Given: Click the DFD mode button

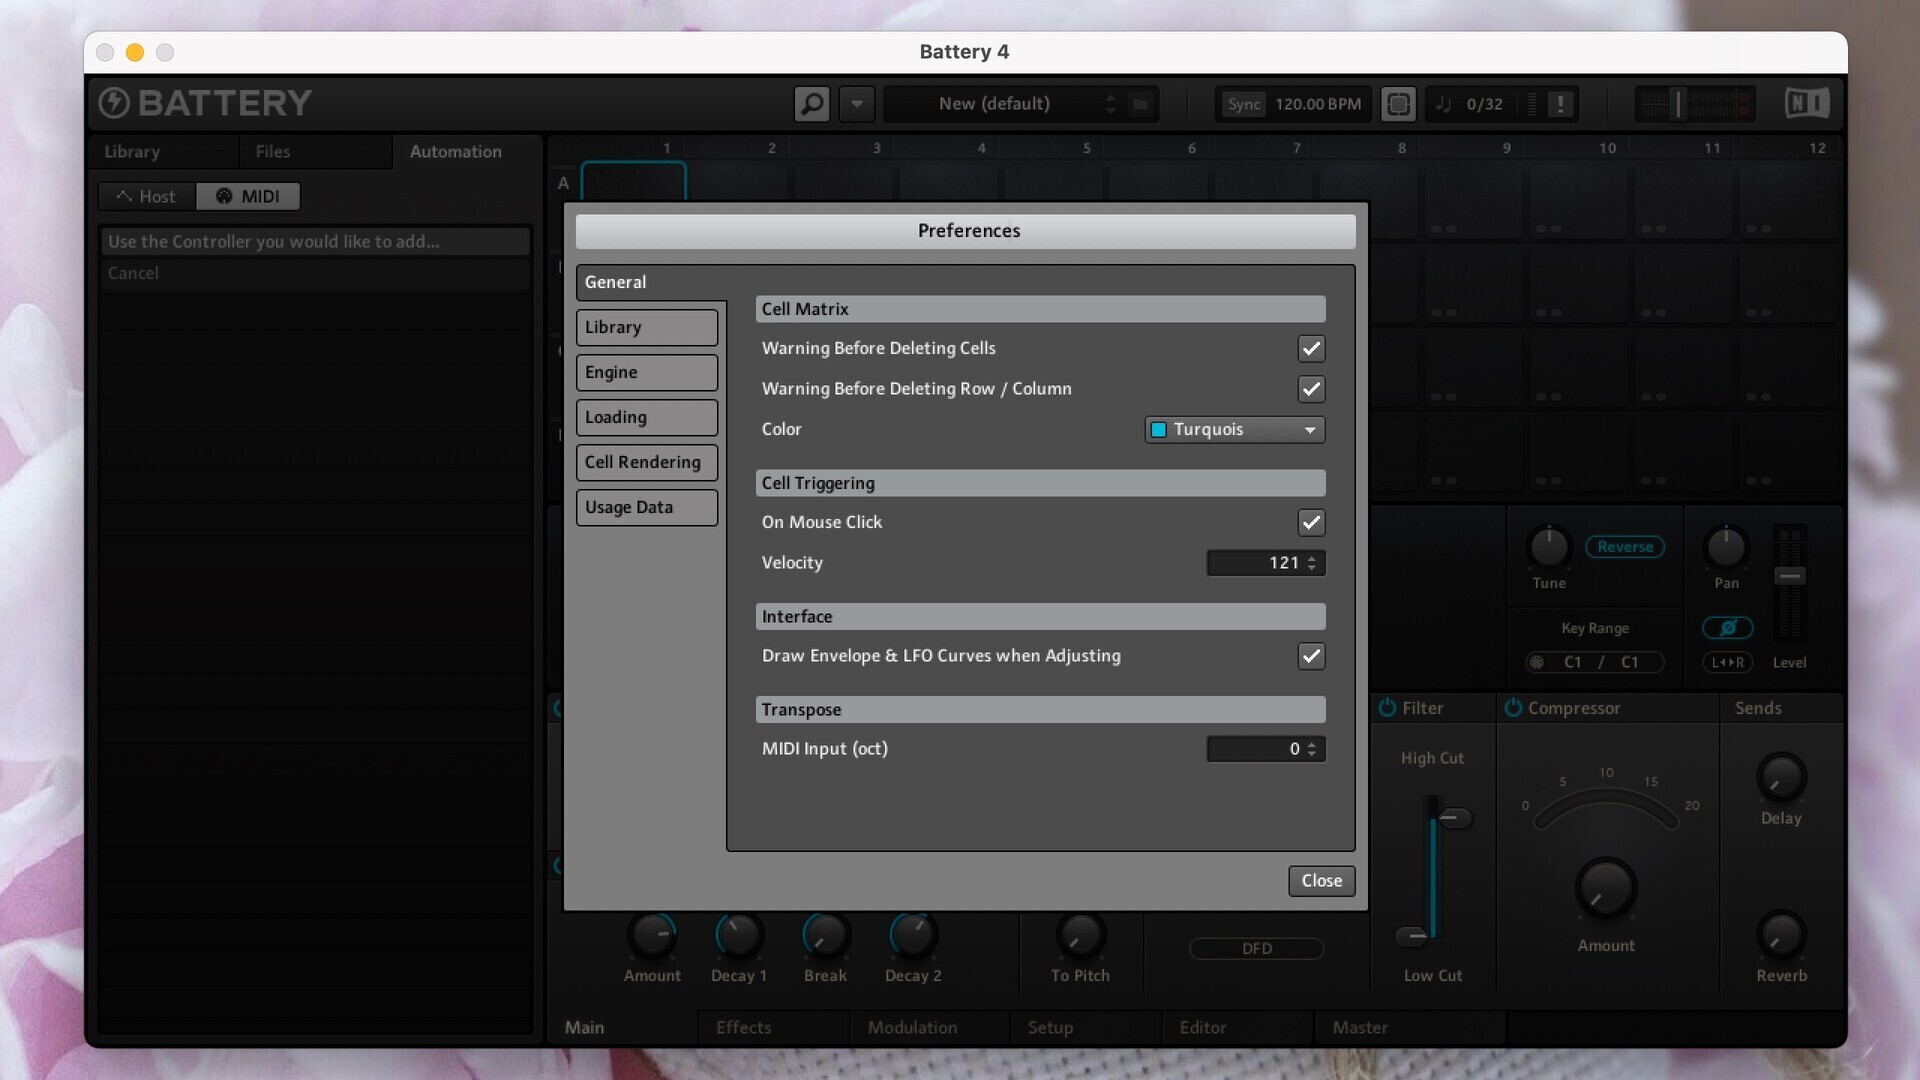Looking at the screenshot, I should pyautogui.click(x=1257, y=948).
